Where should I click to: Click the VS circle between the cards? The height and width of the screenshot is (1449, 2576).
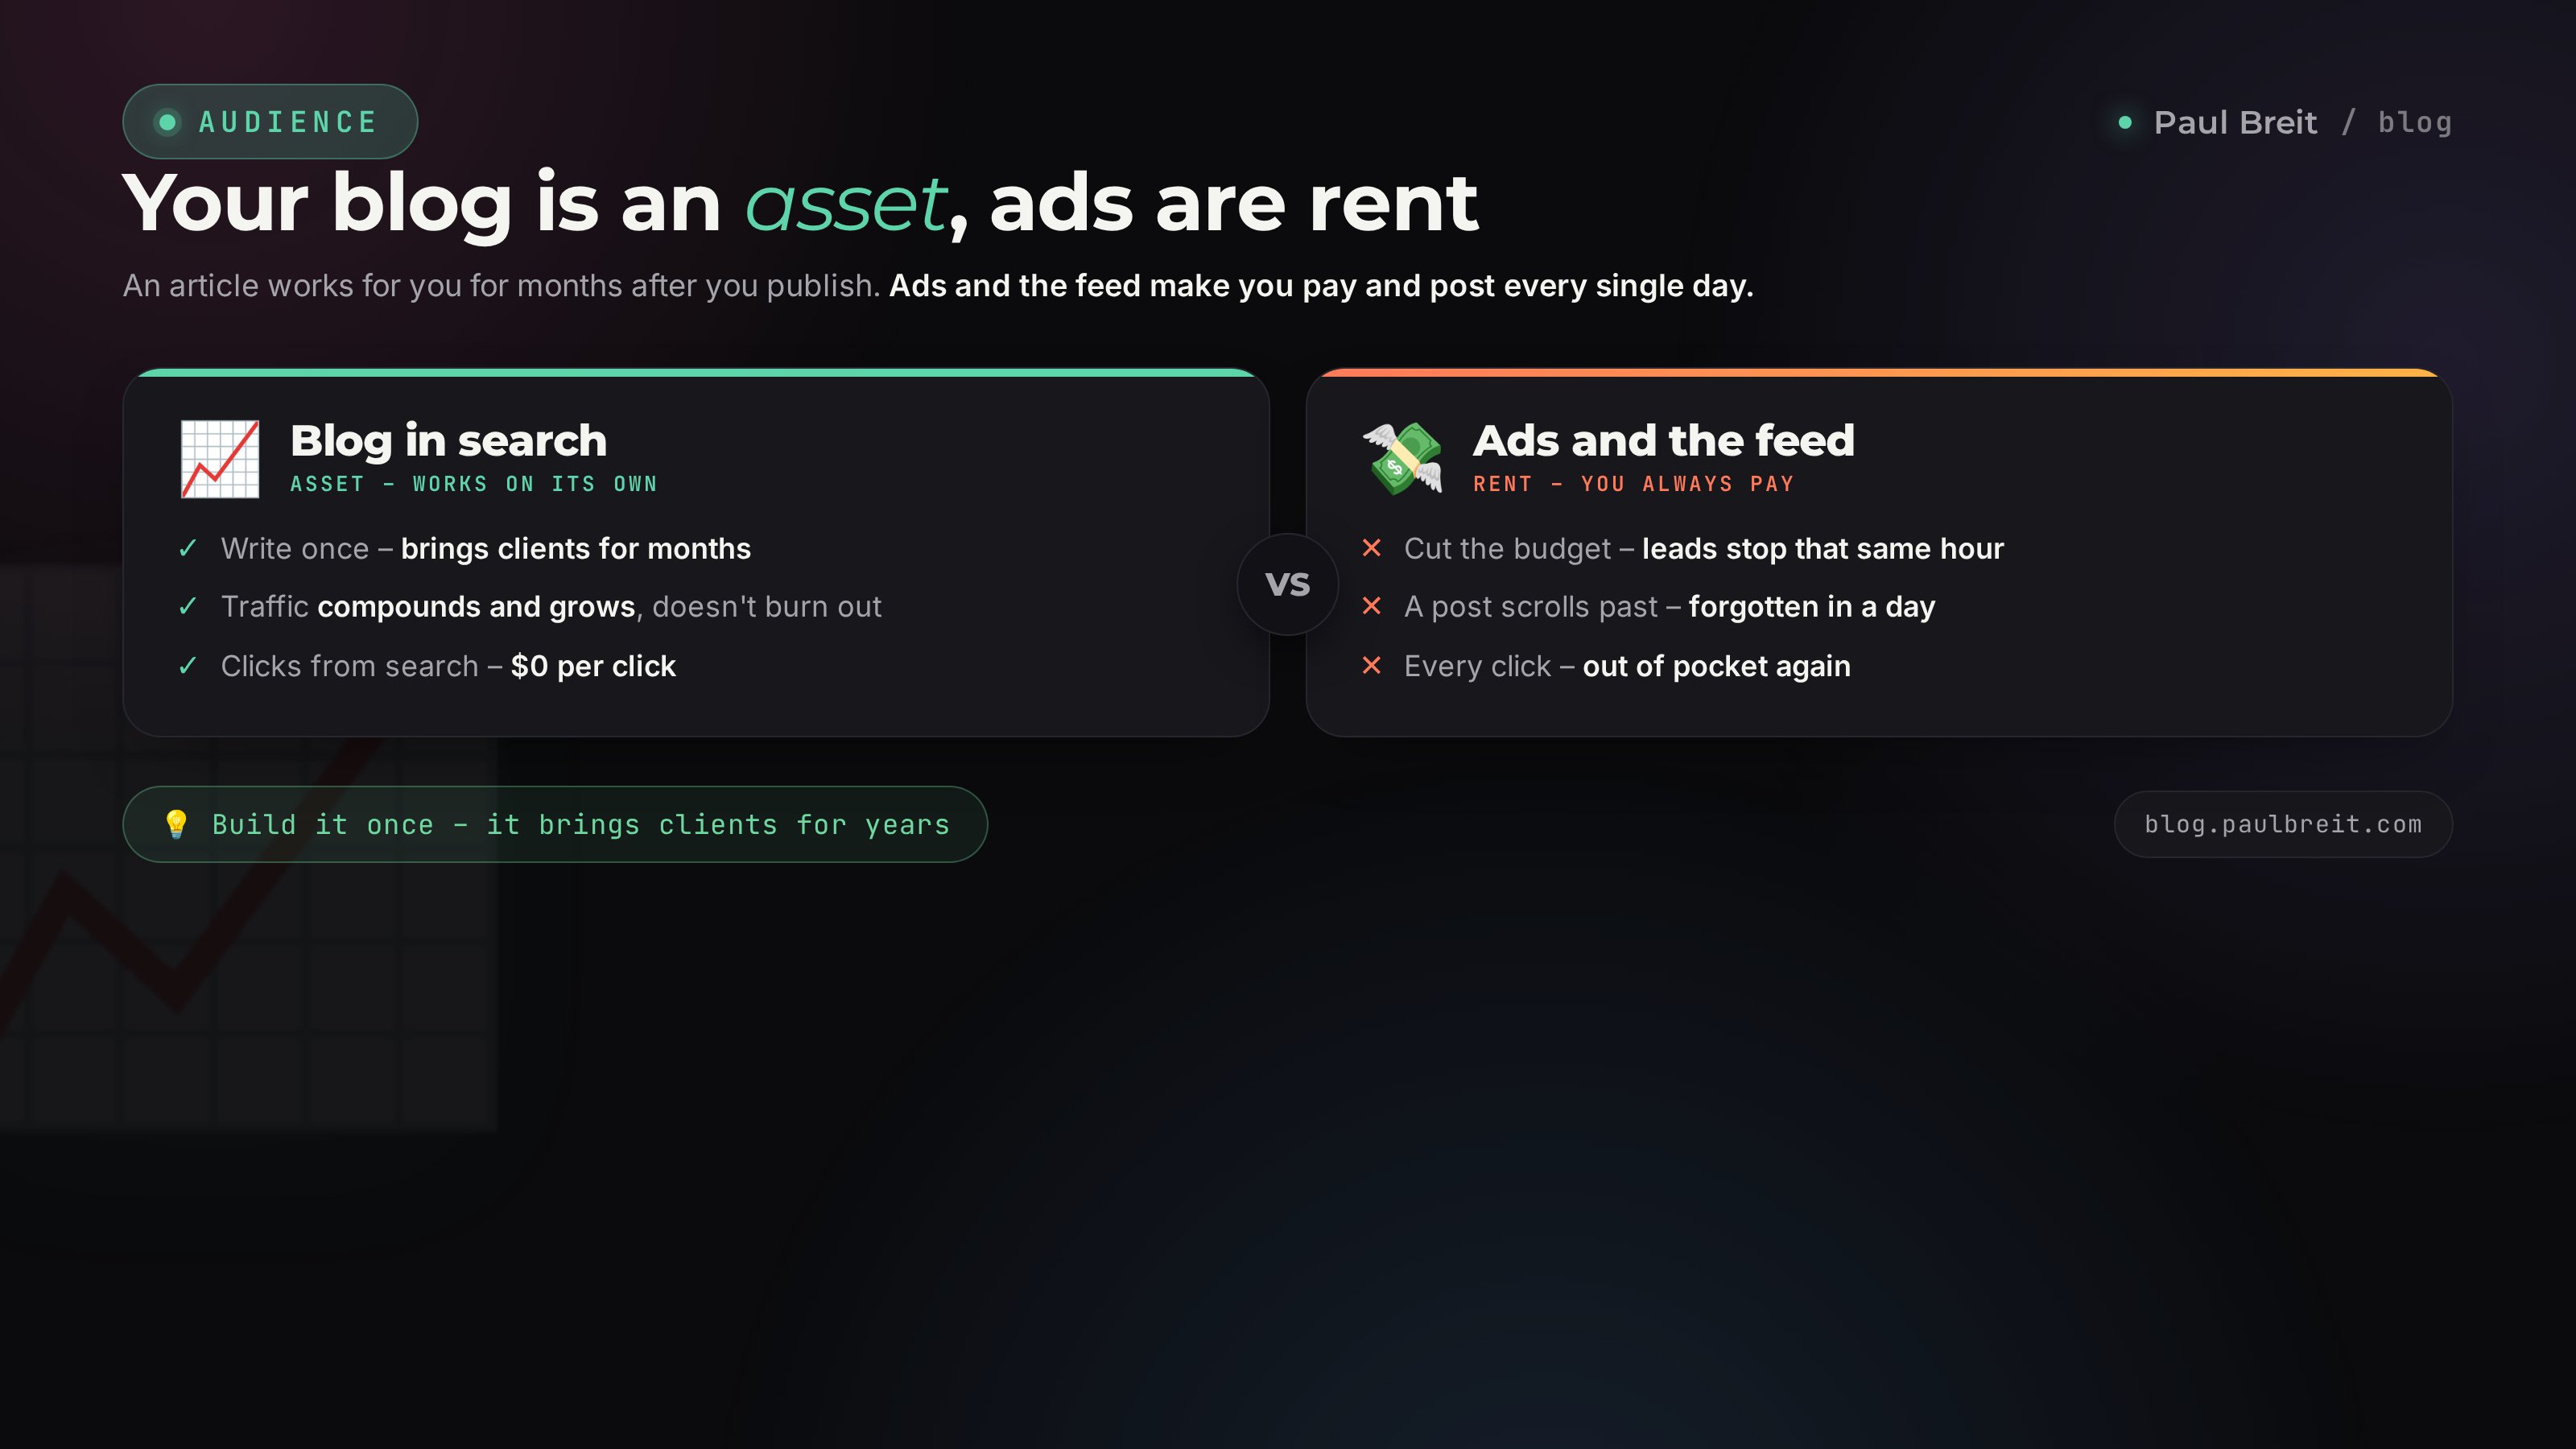point(1288,584)
